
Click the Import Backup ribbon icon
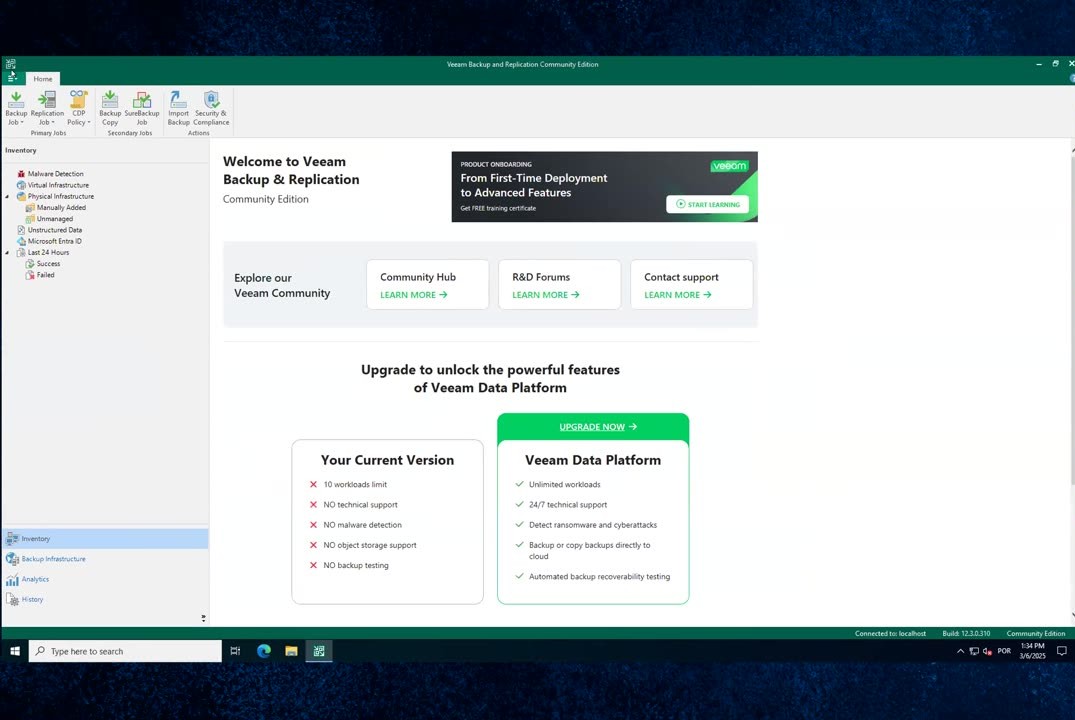click(x=178, y=108)
